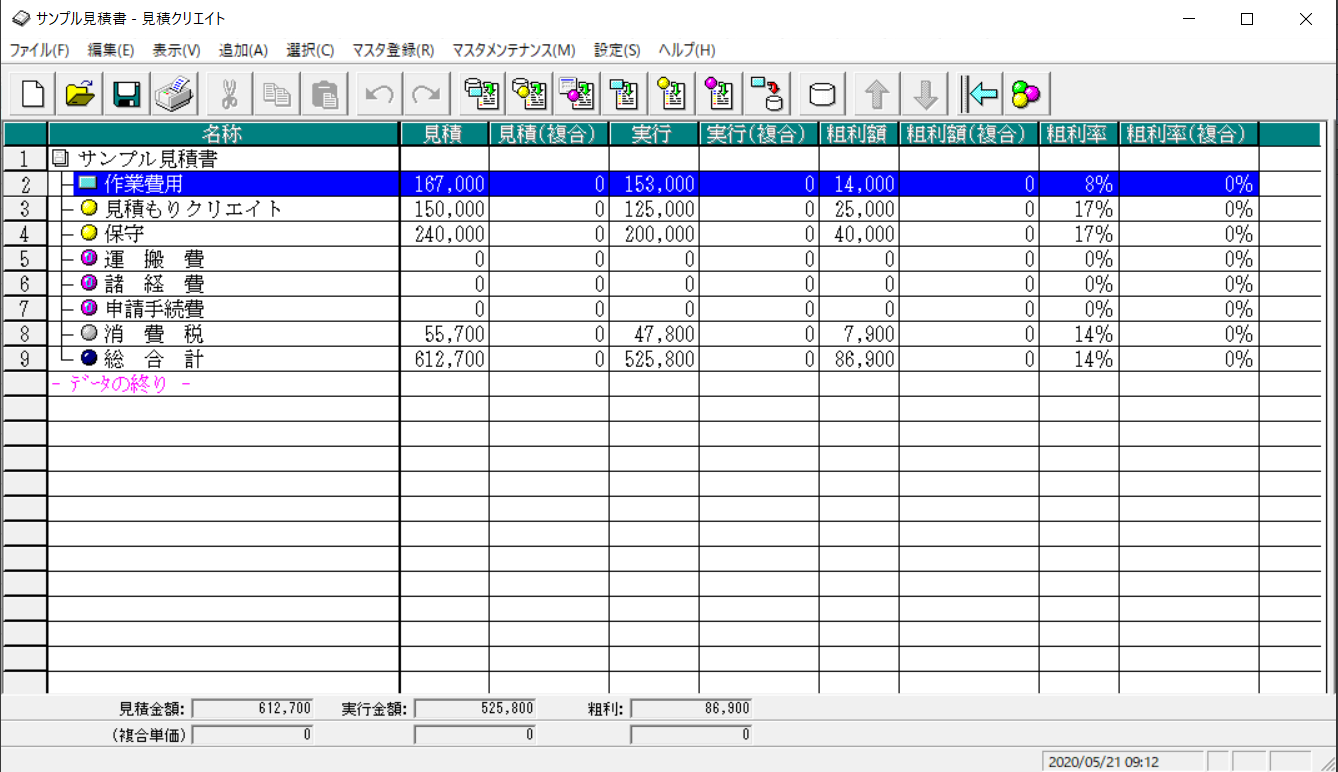The width and height of the screenshot is (1338, 772).
Task: Click the three colored balls icon
Action: (x=1026, y=95)
